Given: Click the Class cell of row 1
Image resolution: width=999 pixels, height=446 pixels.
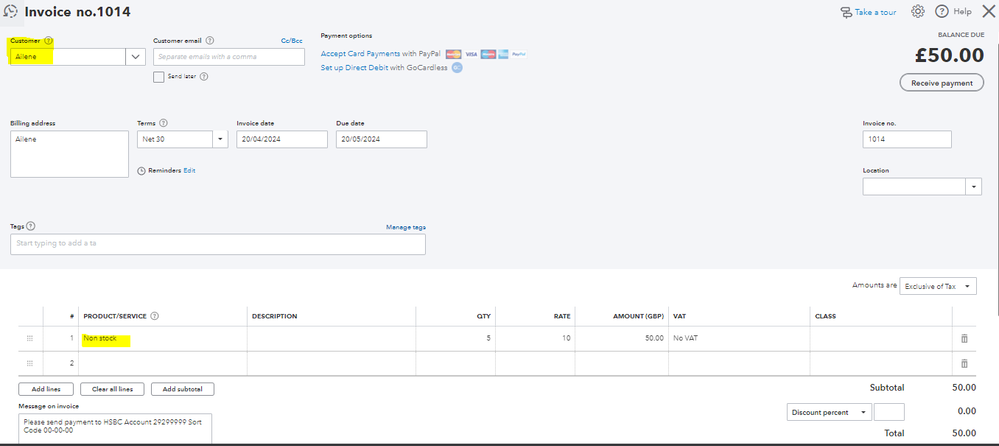Looking at the screenshot, I should point(881,338).
